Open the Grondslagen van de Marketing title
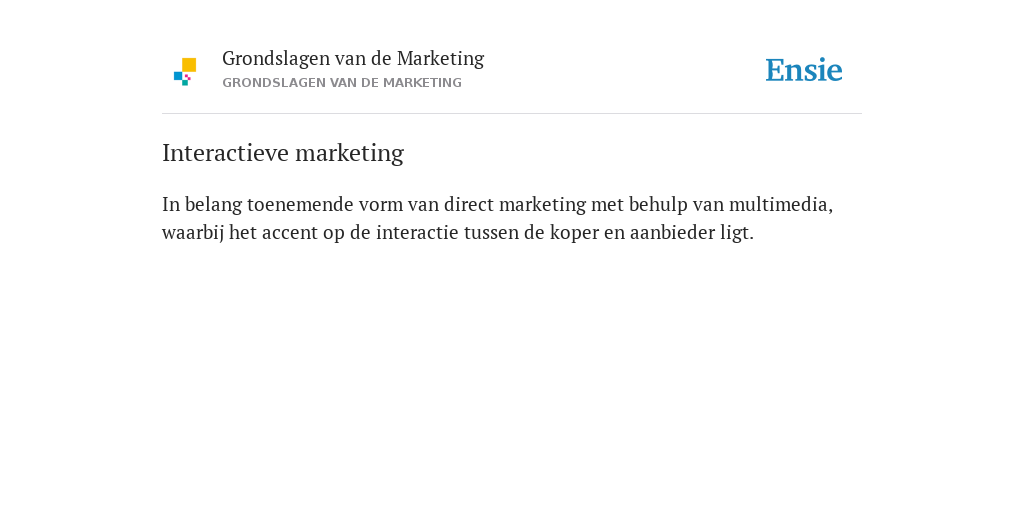The width and height of the screenshot is (1024, 512). [x=353, y=58]
